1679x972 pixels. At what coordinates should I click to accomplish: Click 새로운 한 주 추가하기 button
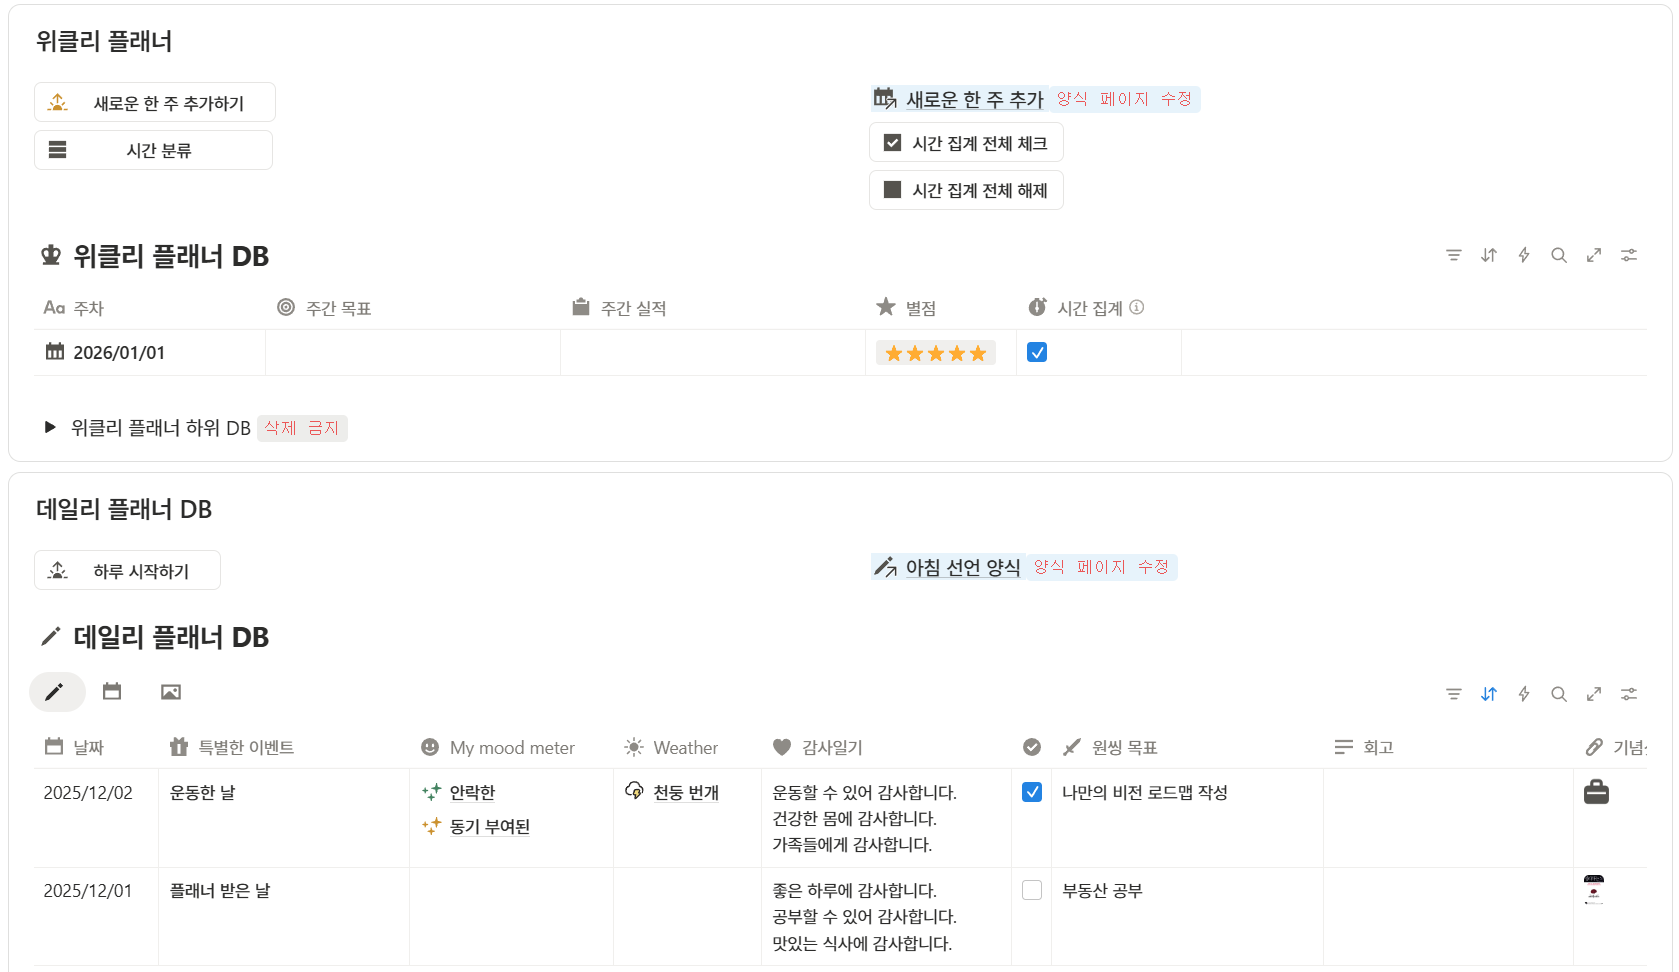pos(155,103)
